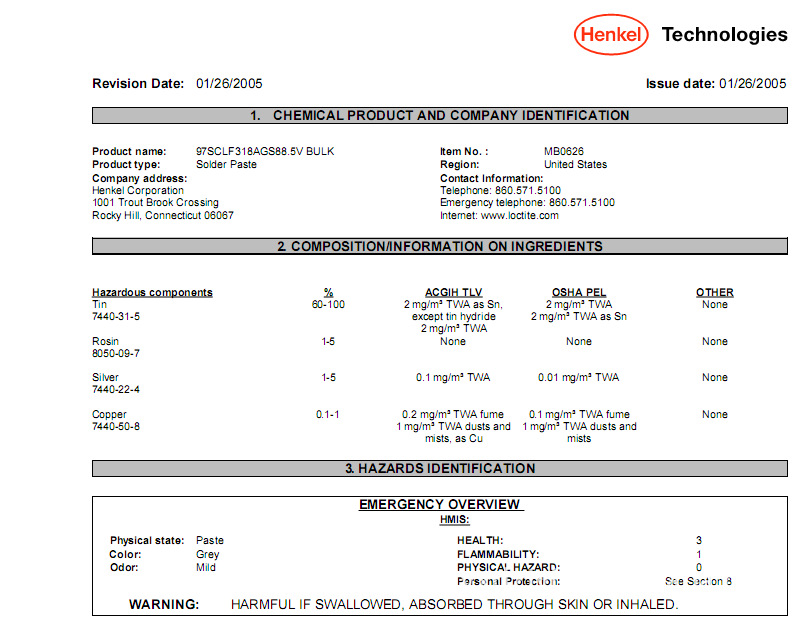
Task: Click the 'EMERGENCY OVERVIEW' title
Action: (440, 505)
